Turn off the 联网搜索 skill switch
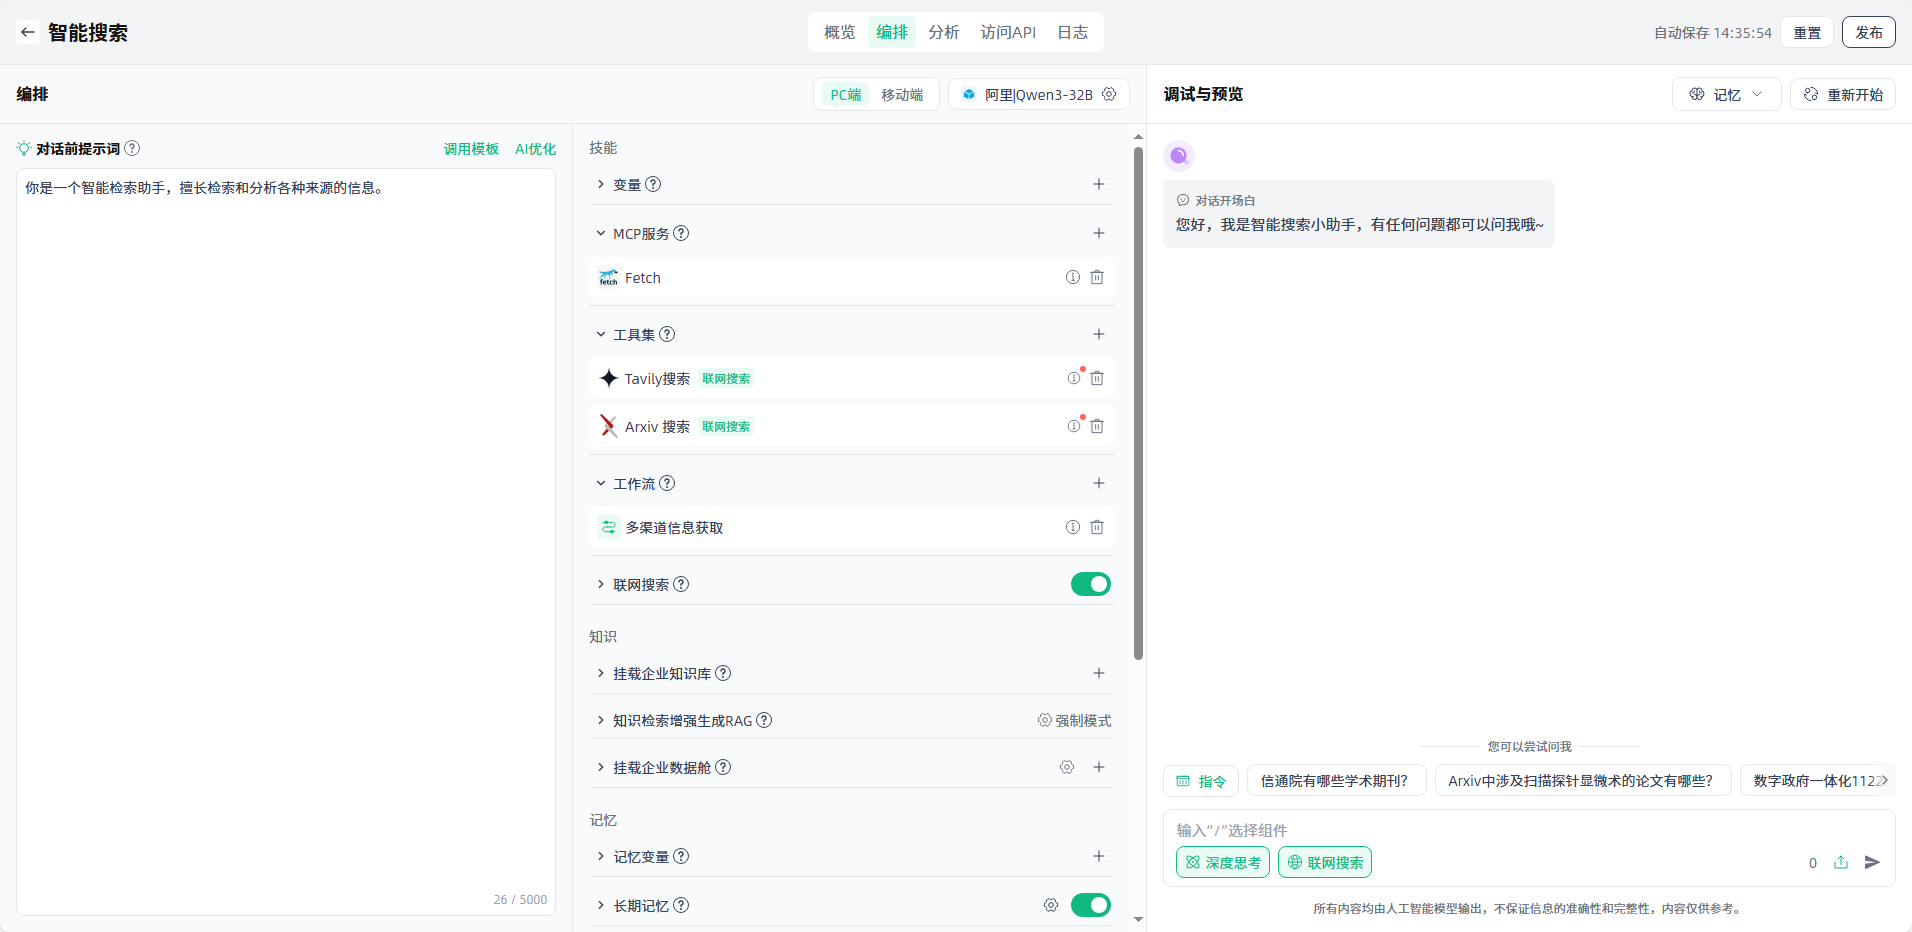Screen dimensions: 1912x932 click(1090, 584)
